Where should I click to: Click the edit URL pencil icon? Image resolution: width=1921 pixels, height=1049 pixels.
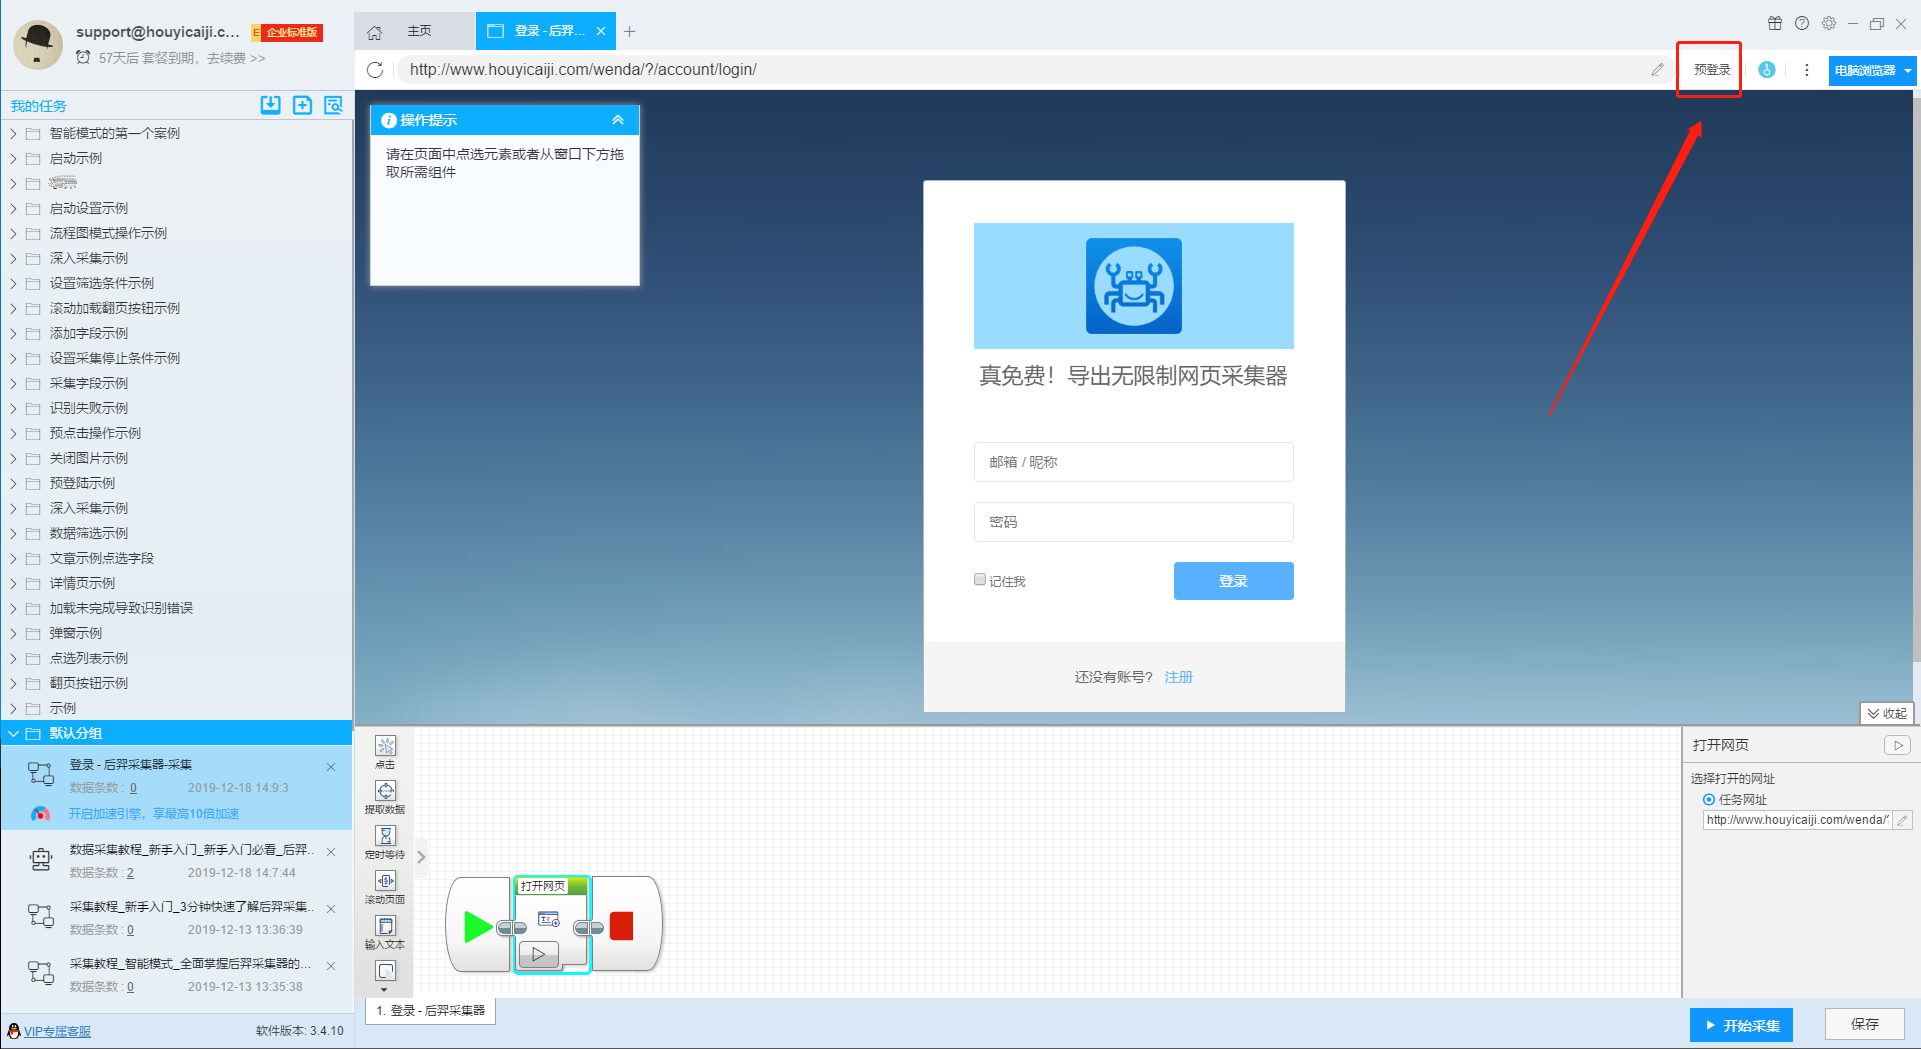click(x=1657, y=70)
